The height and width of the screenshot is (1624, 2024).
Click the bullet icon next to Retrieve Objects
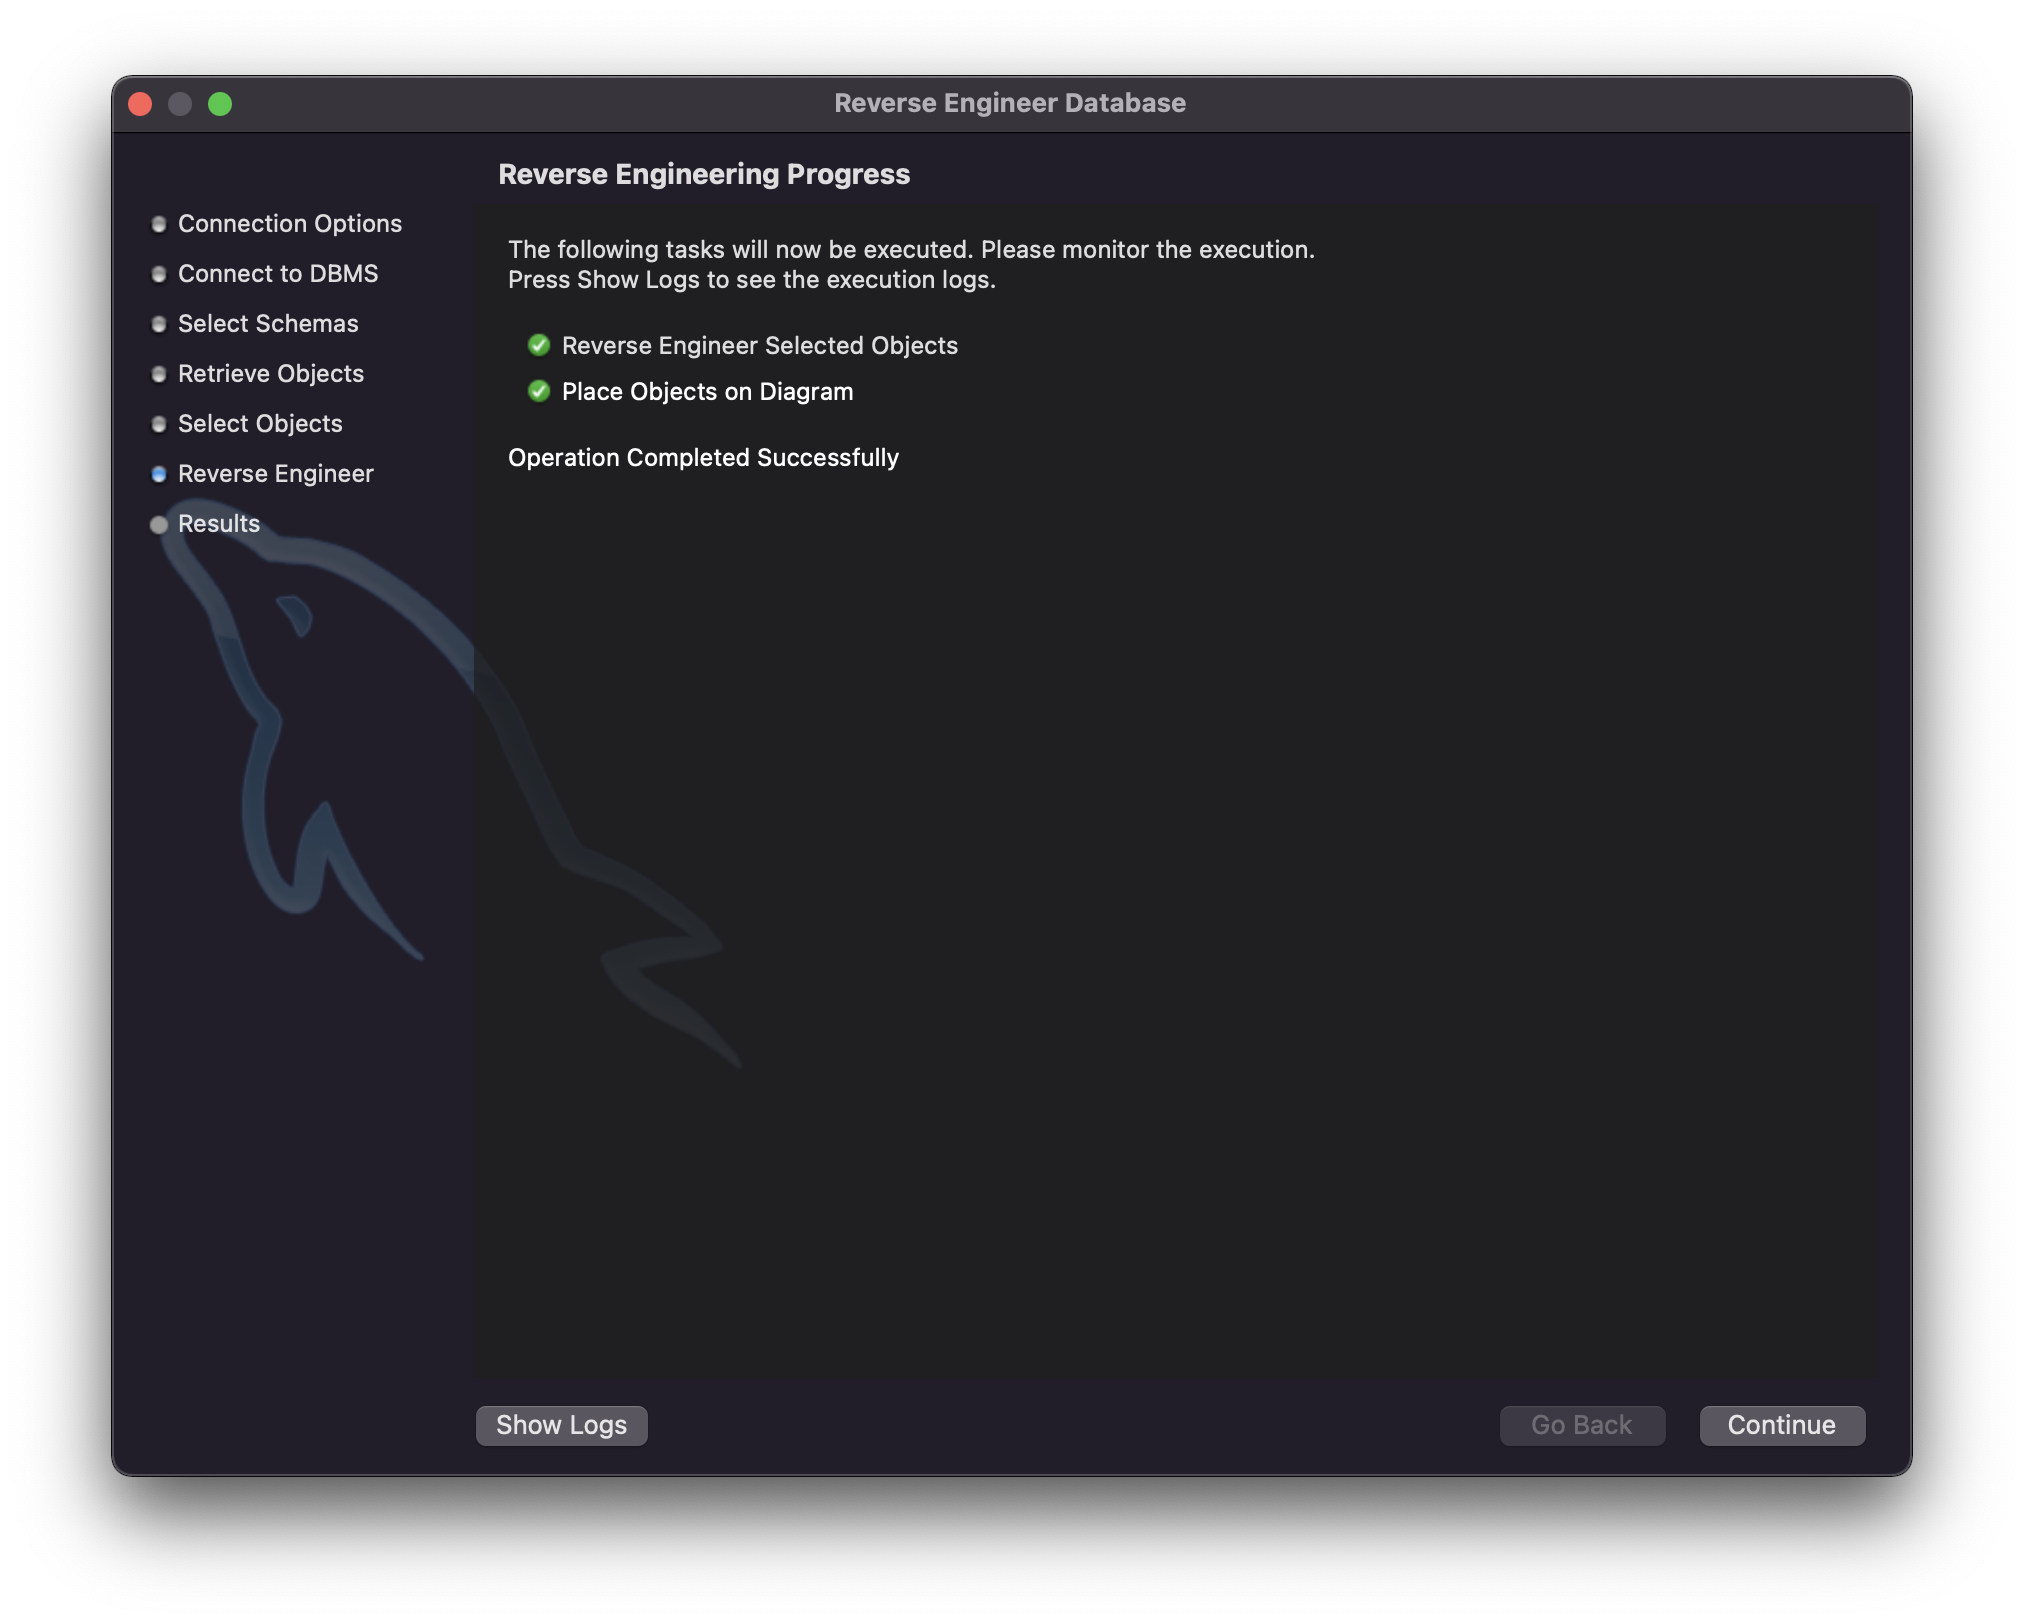point(158,374)
